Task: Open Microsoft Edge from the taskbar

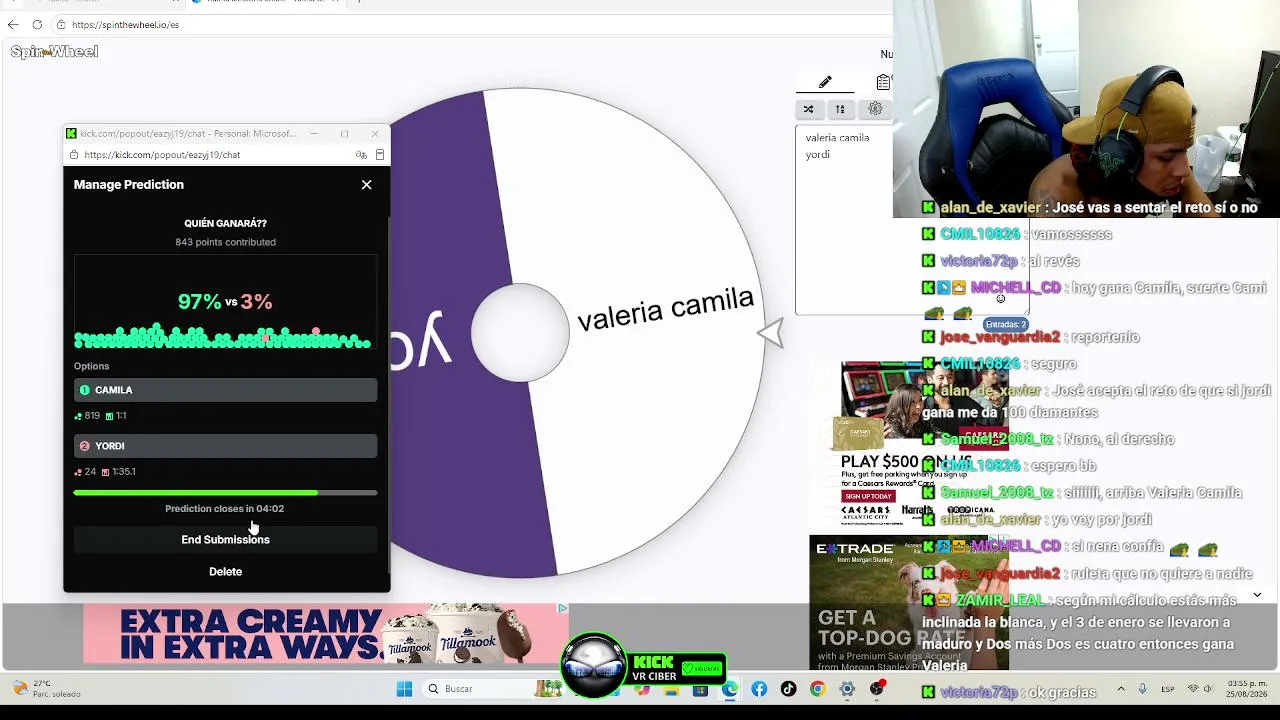Action: tap(731, 689)
